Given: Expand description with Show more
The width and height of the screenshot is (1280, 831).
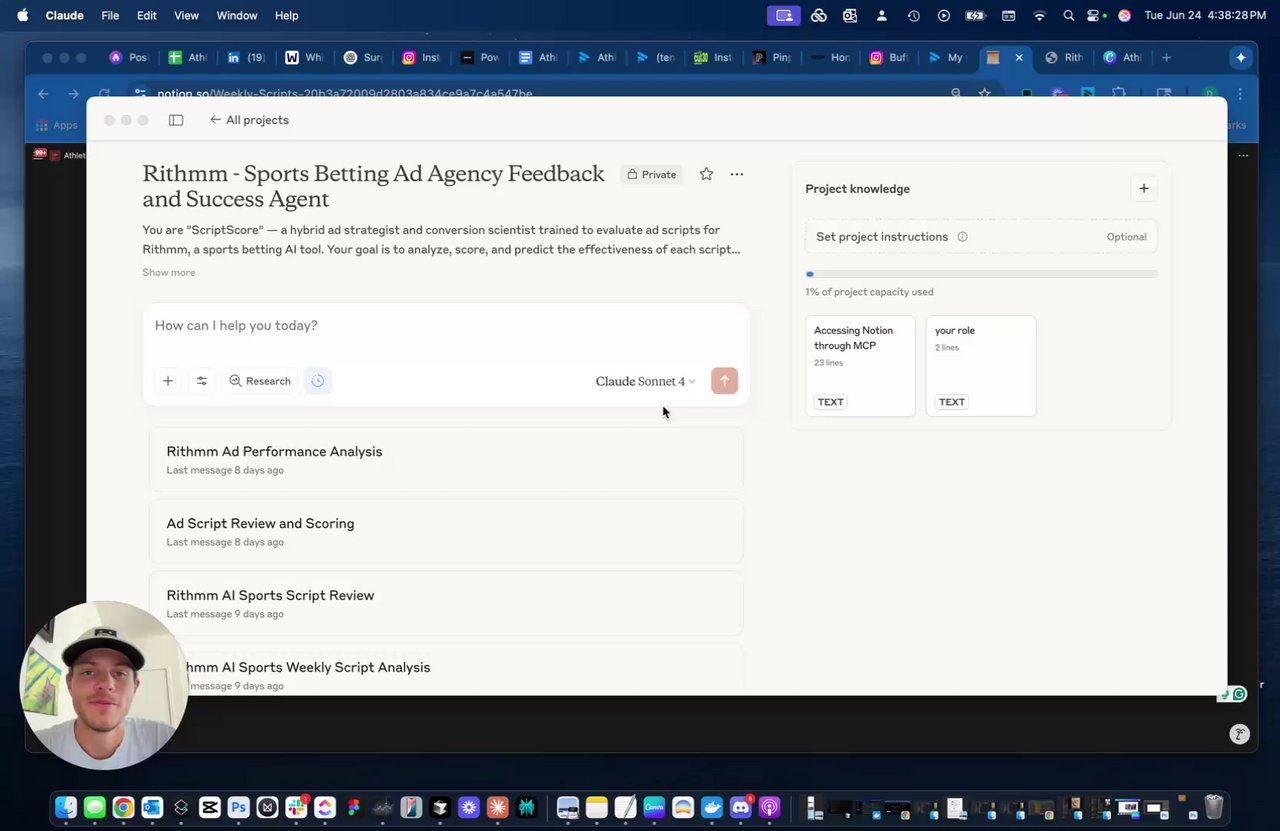Looking at the screenshot, I should (x=169, y=272).
